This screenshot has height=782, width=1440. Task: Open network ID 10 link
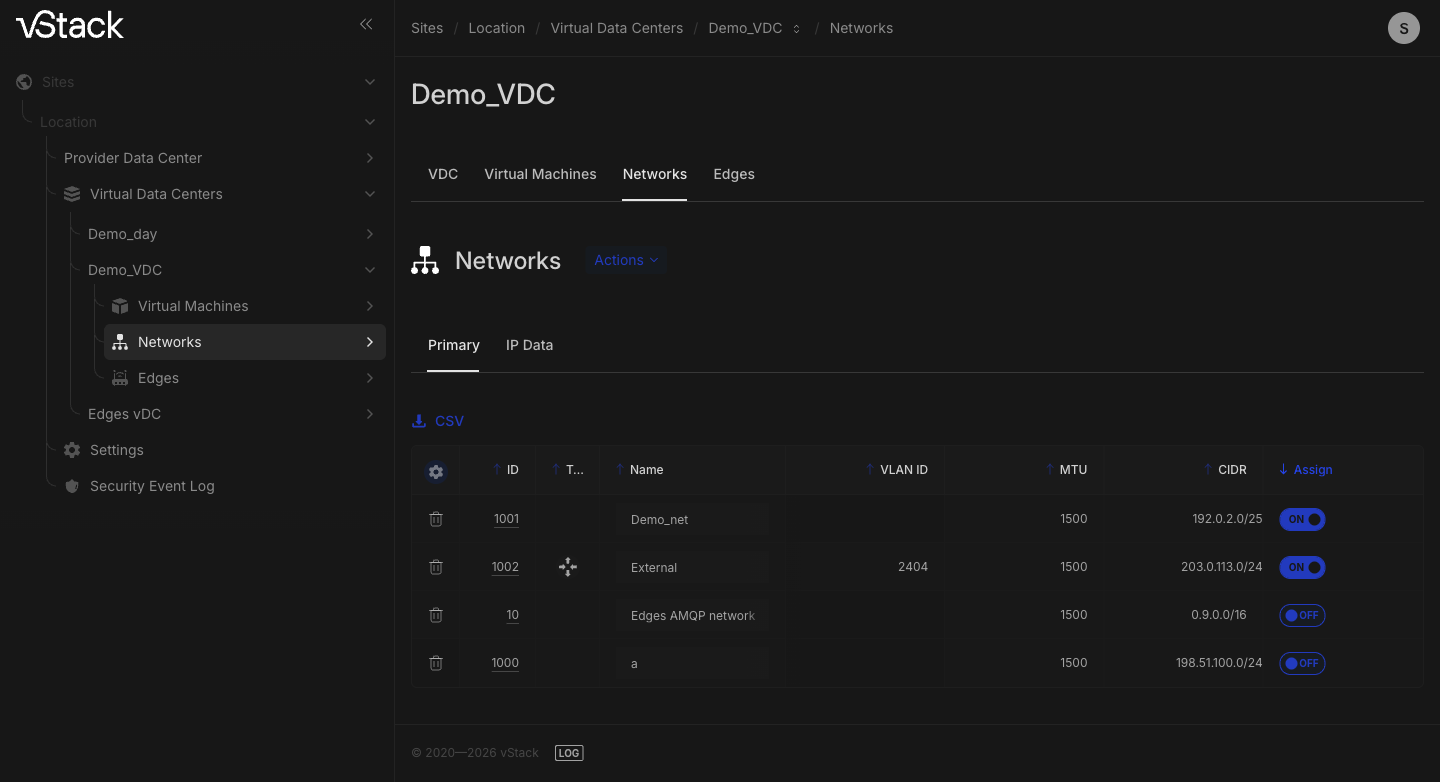512,615
